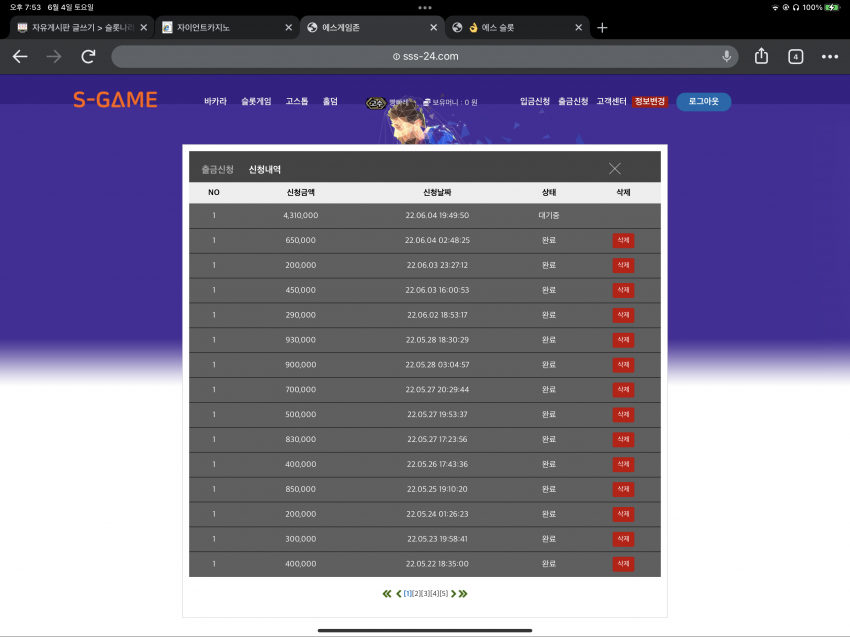
Task: Click the blue 로그아웃 button
Action: pos(703,101)
